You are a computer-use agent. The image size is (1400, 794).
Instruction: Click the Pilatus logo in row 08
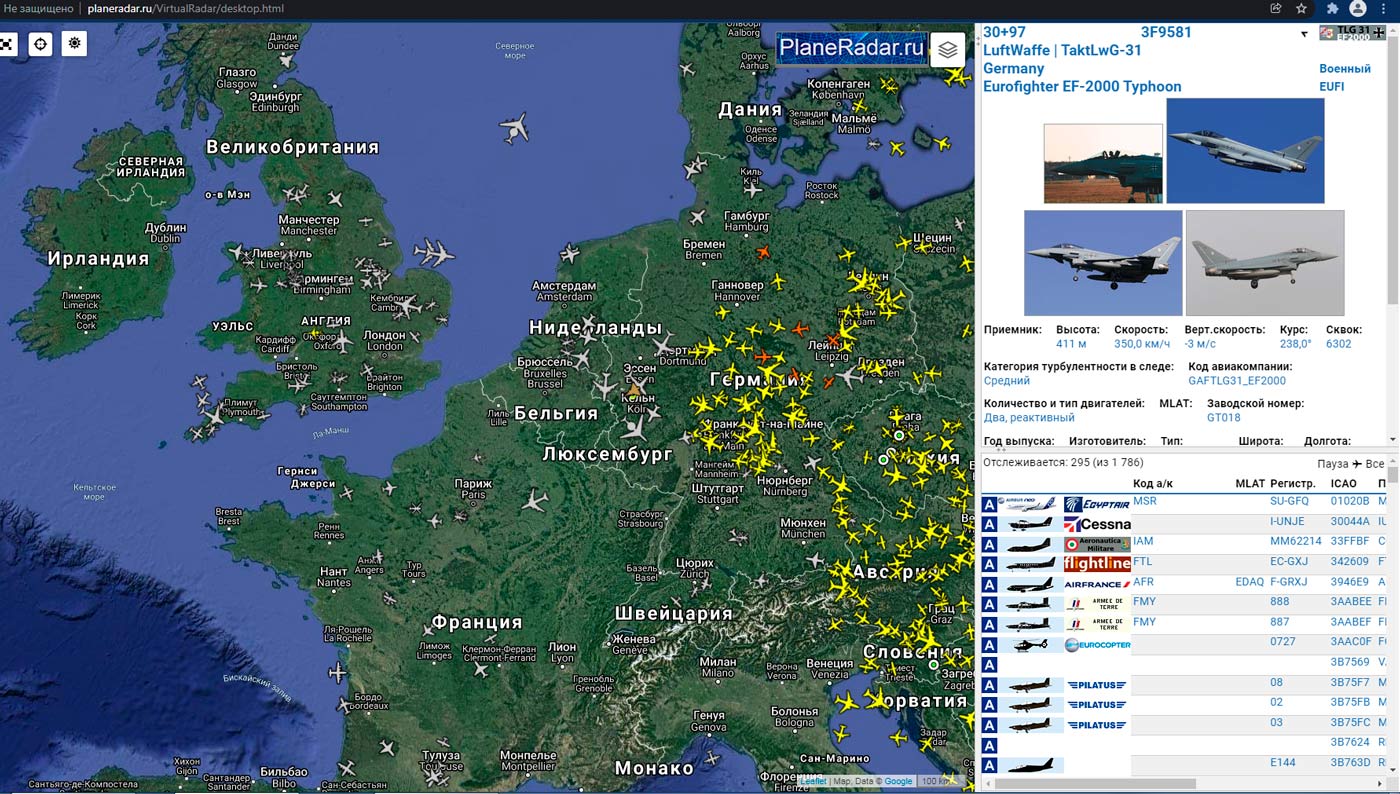point(1097,685)
